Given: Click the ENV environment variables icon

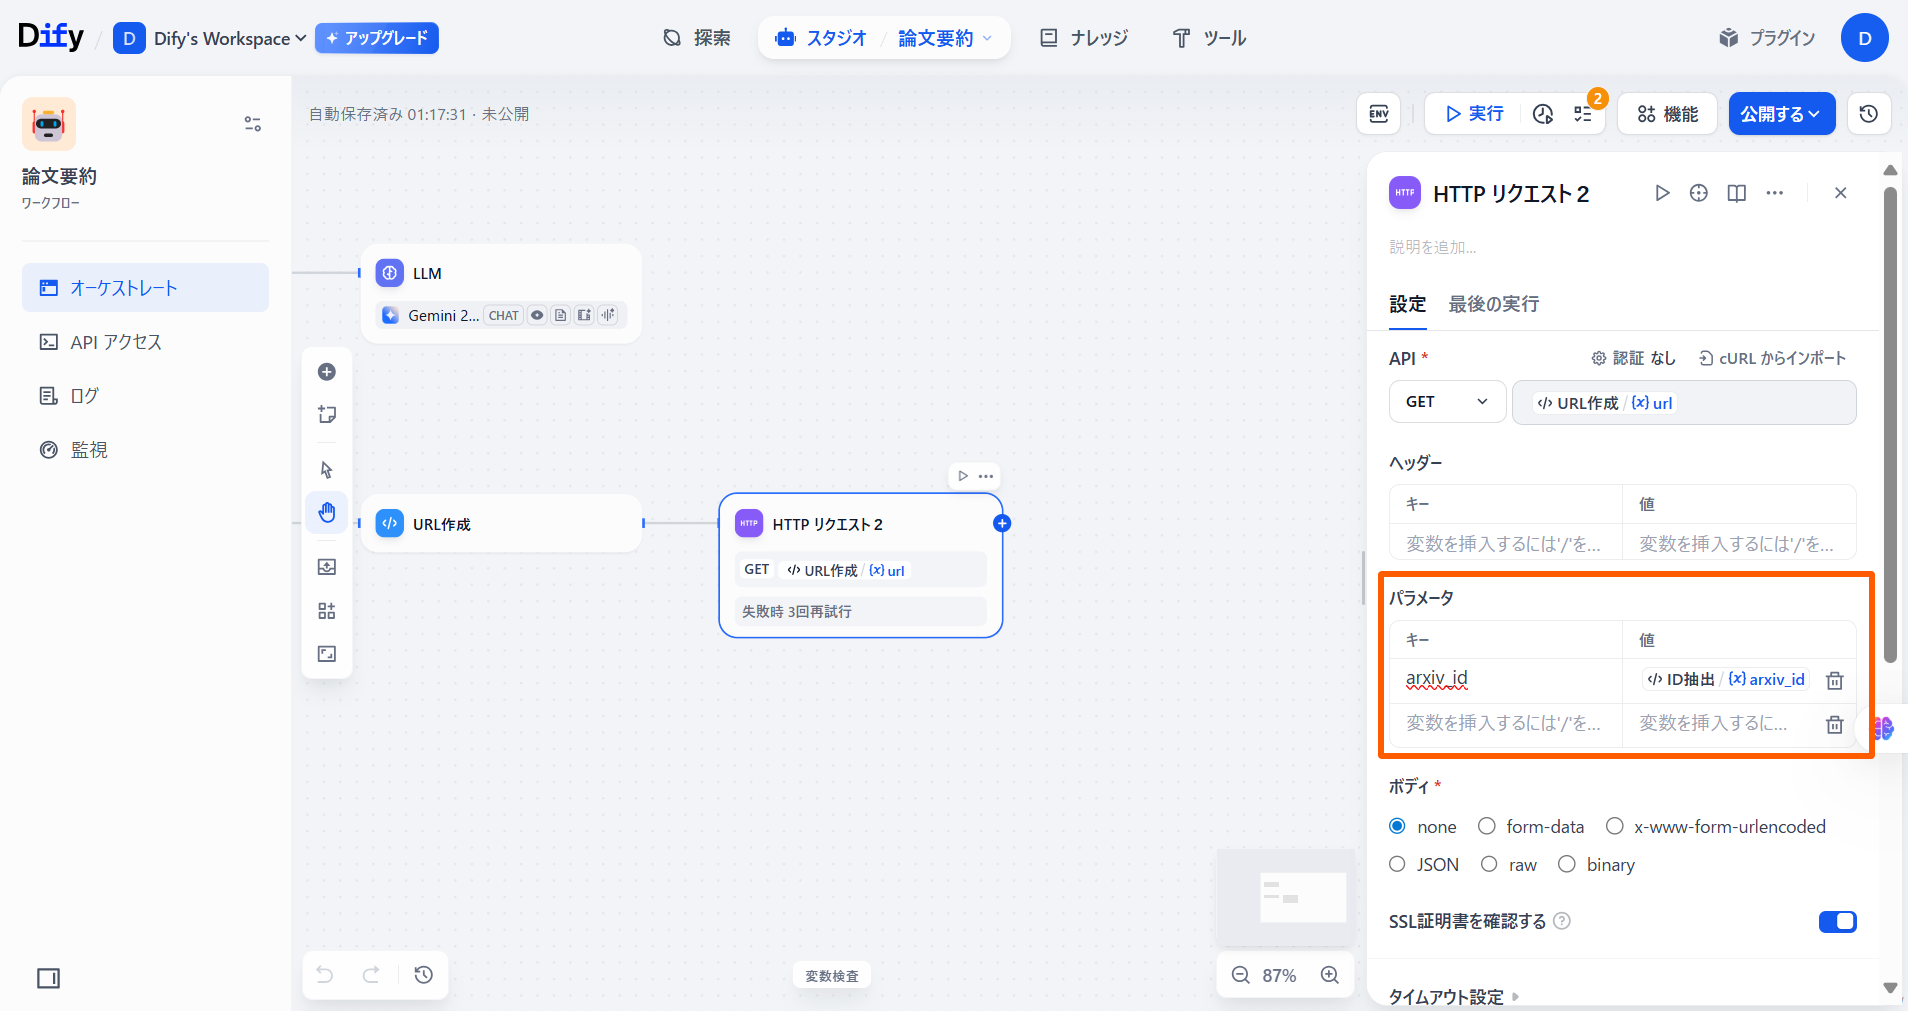Looking at the screenshot, I should [1378, 114].
